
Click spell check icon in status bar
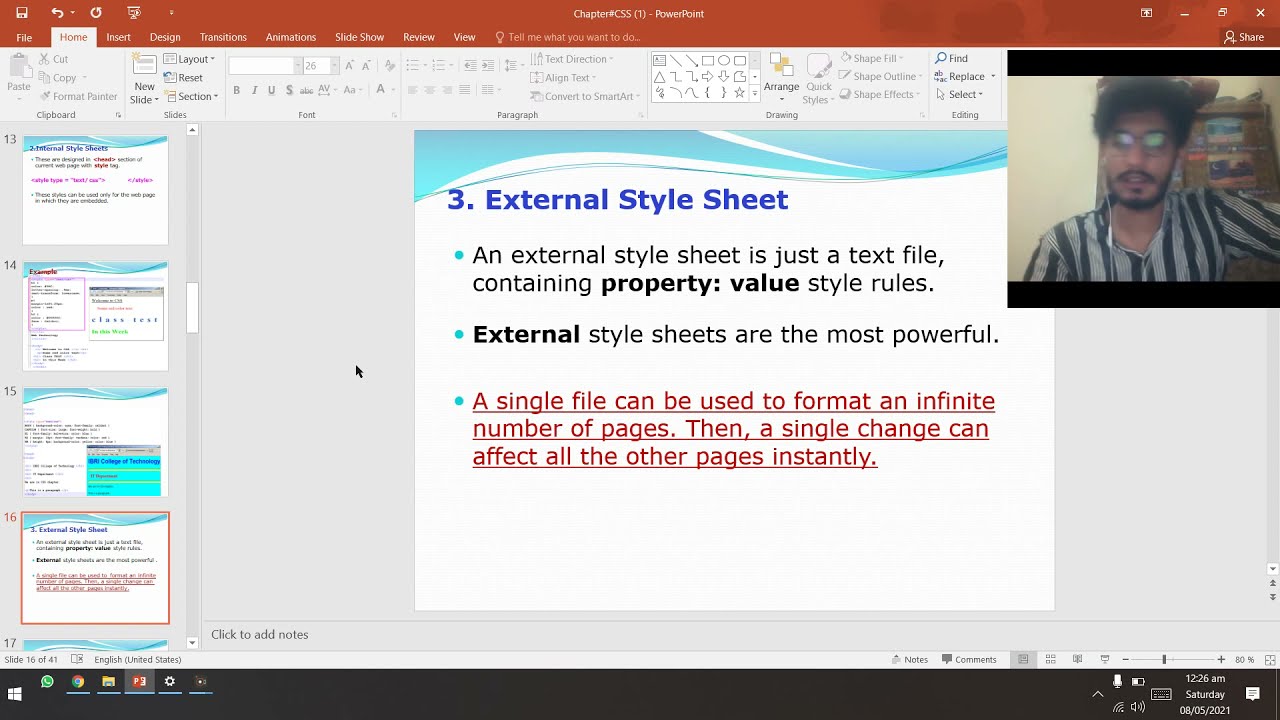[77, 659]
